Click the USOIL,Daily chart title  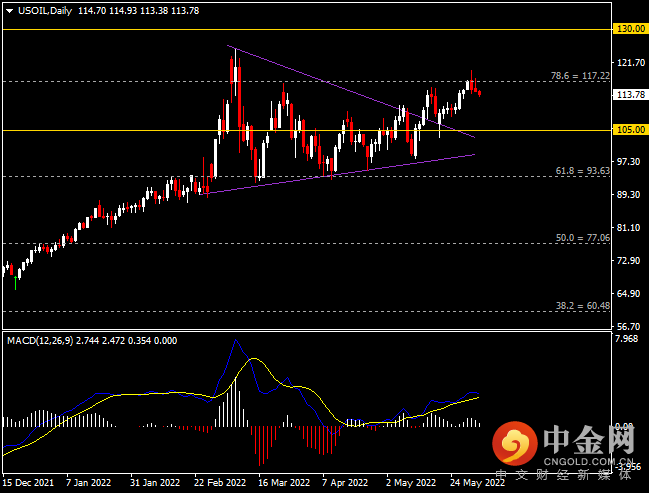pos(45,11)
